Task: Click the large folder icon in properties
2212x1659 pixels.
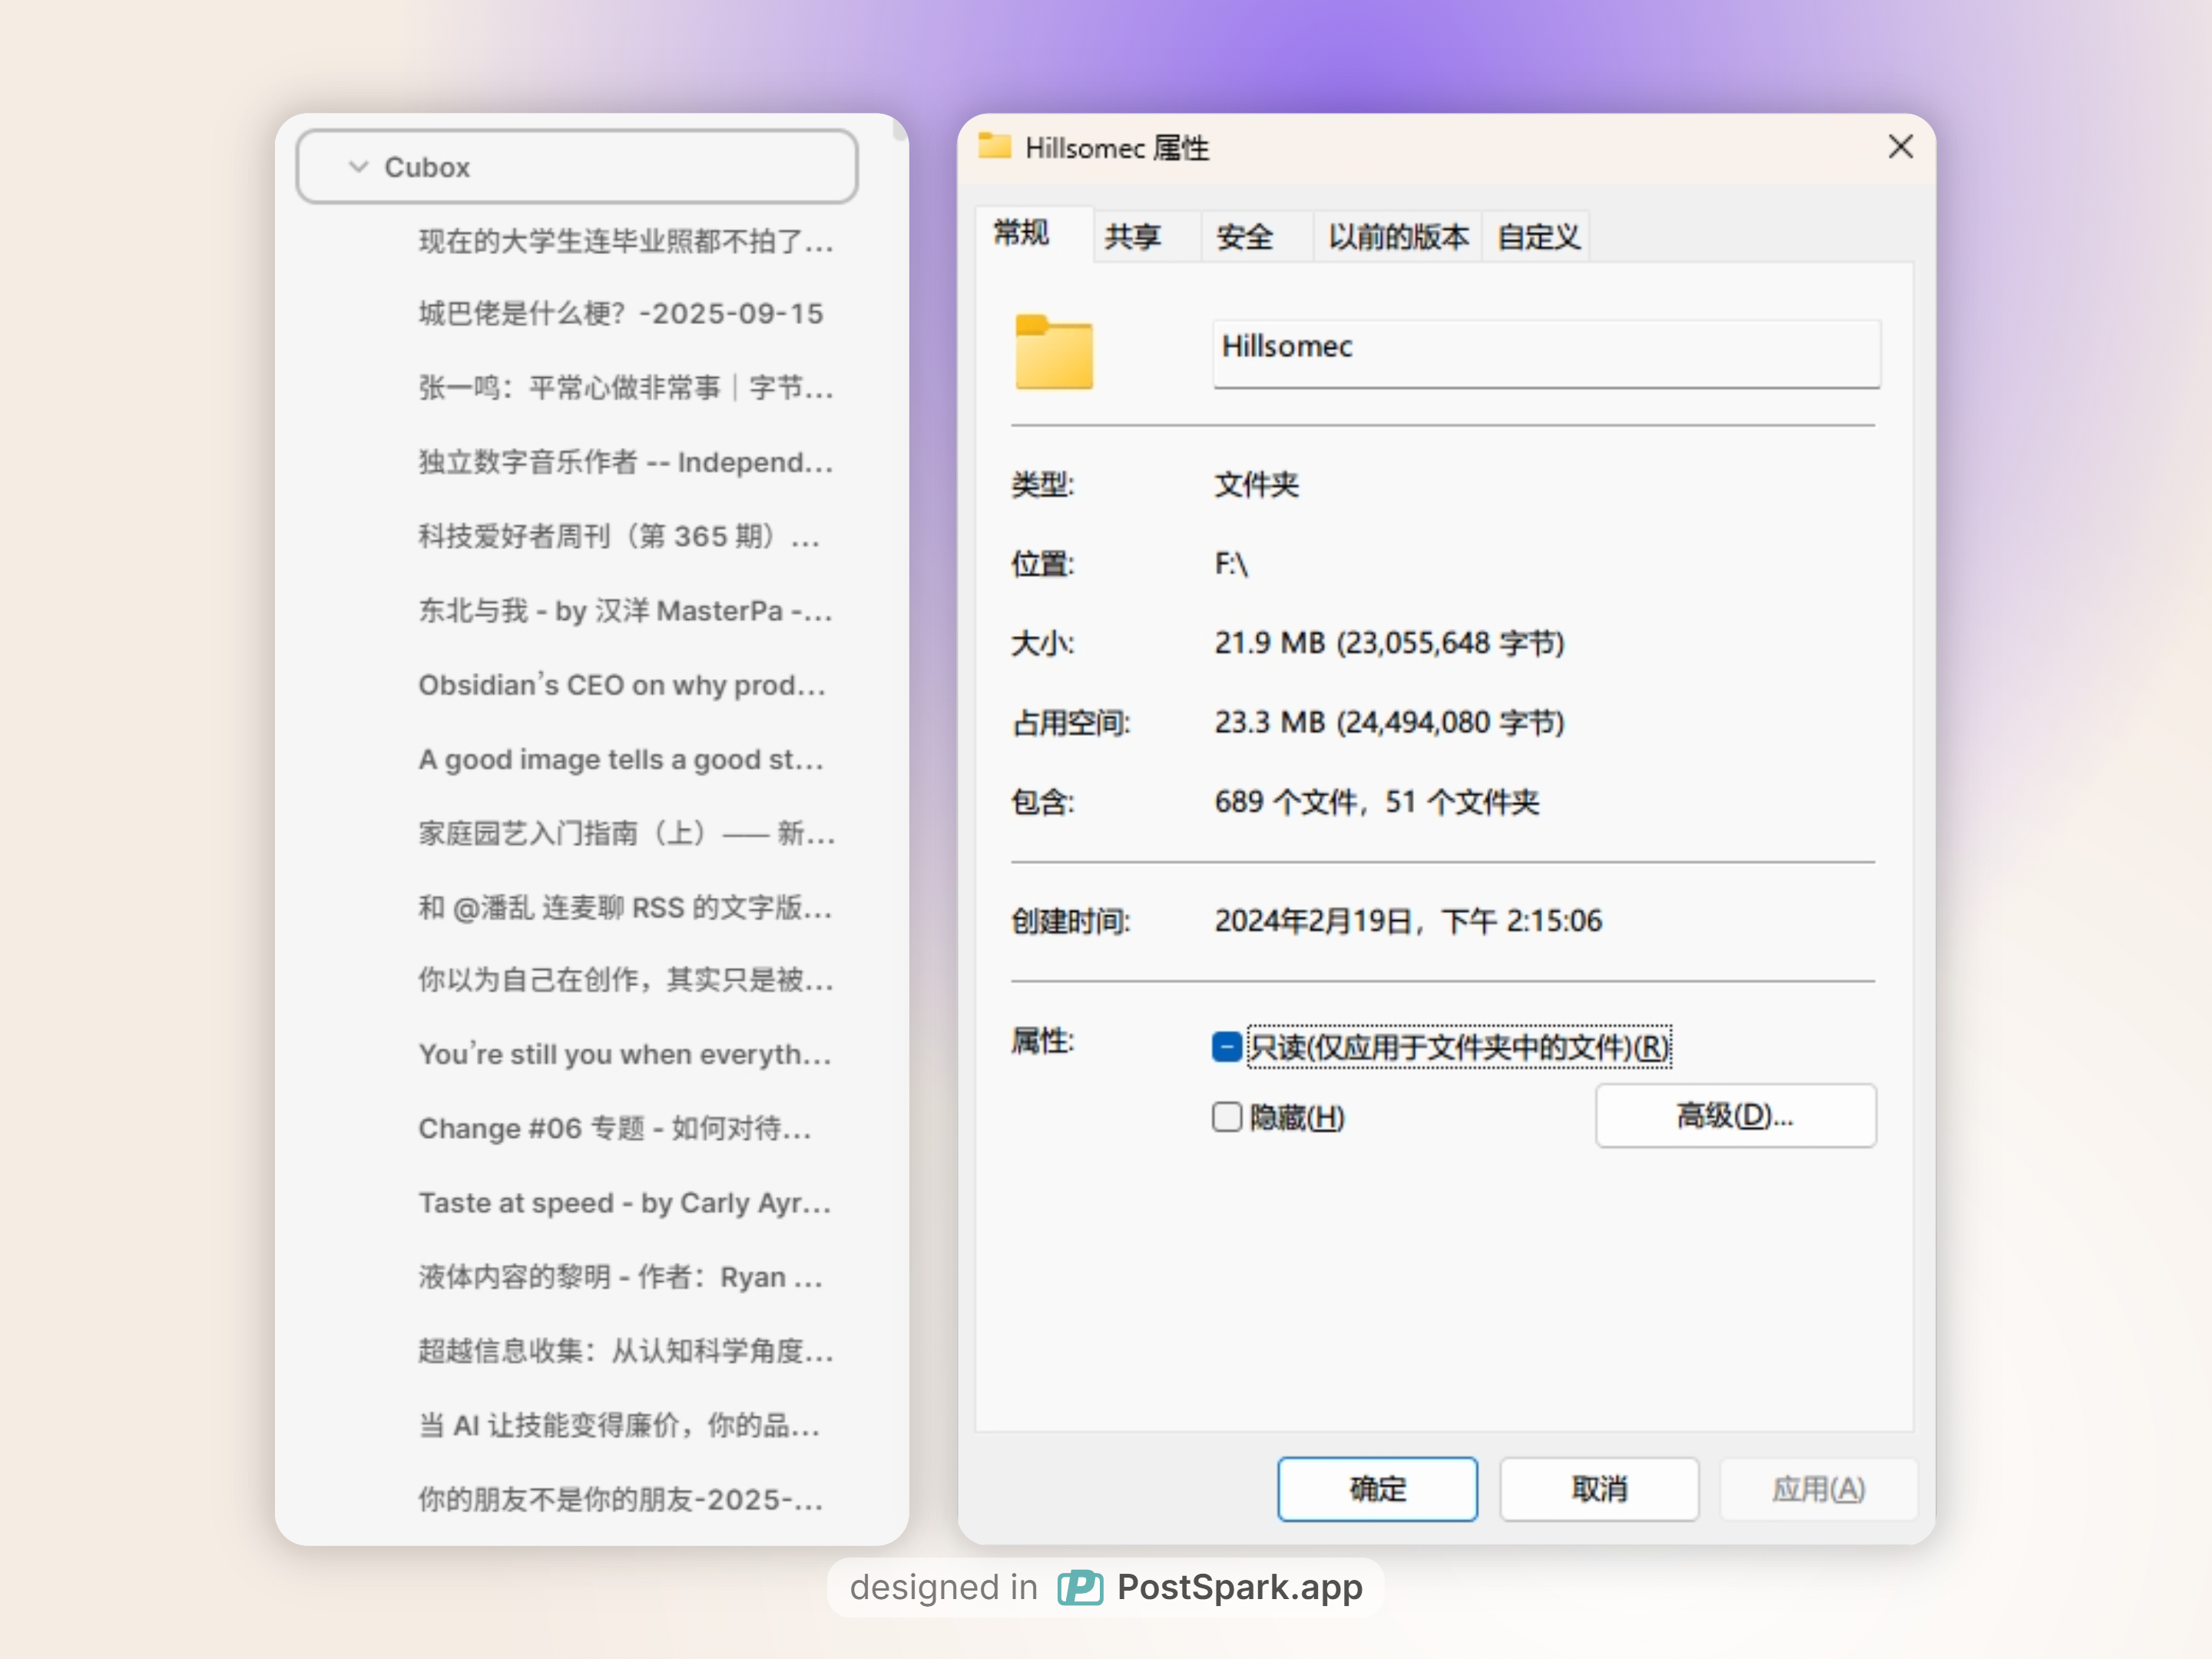Action: point(1053,352)
